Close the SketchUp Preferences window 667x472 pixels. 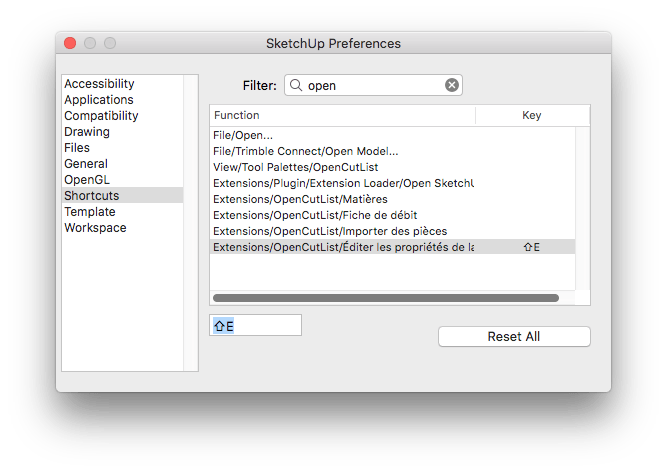click(70, 43)
